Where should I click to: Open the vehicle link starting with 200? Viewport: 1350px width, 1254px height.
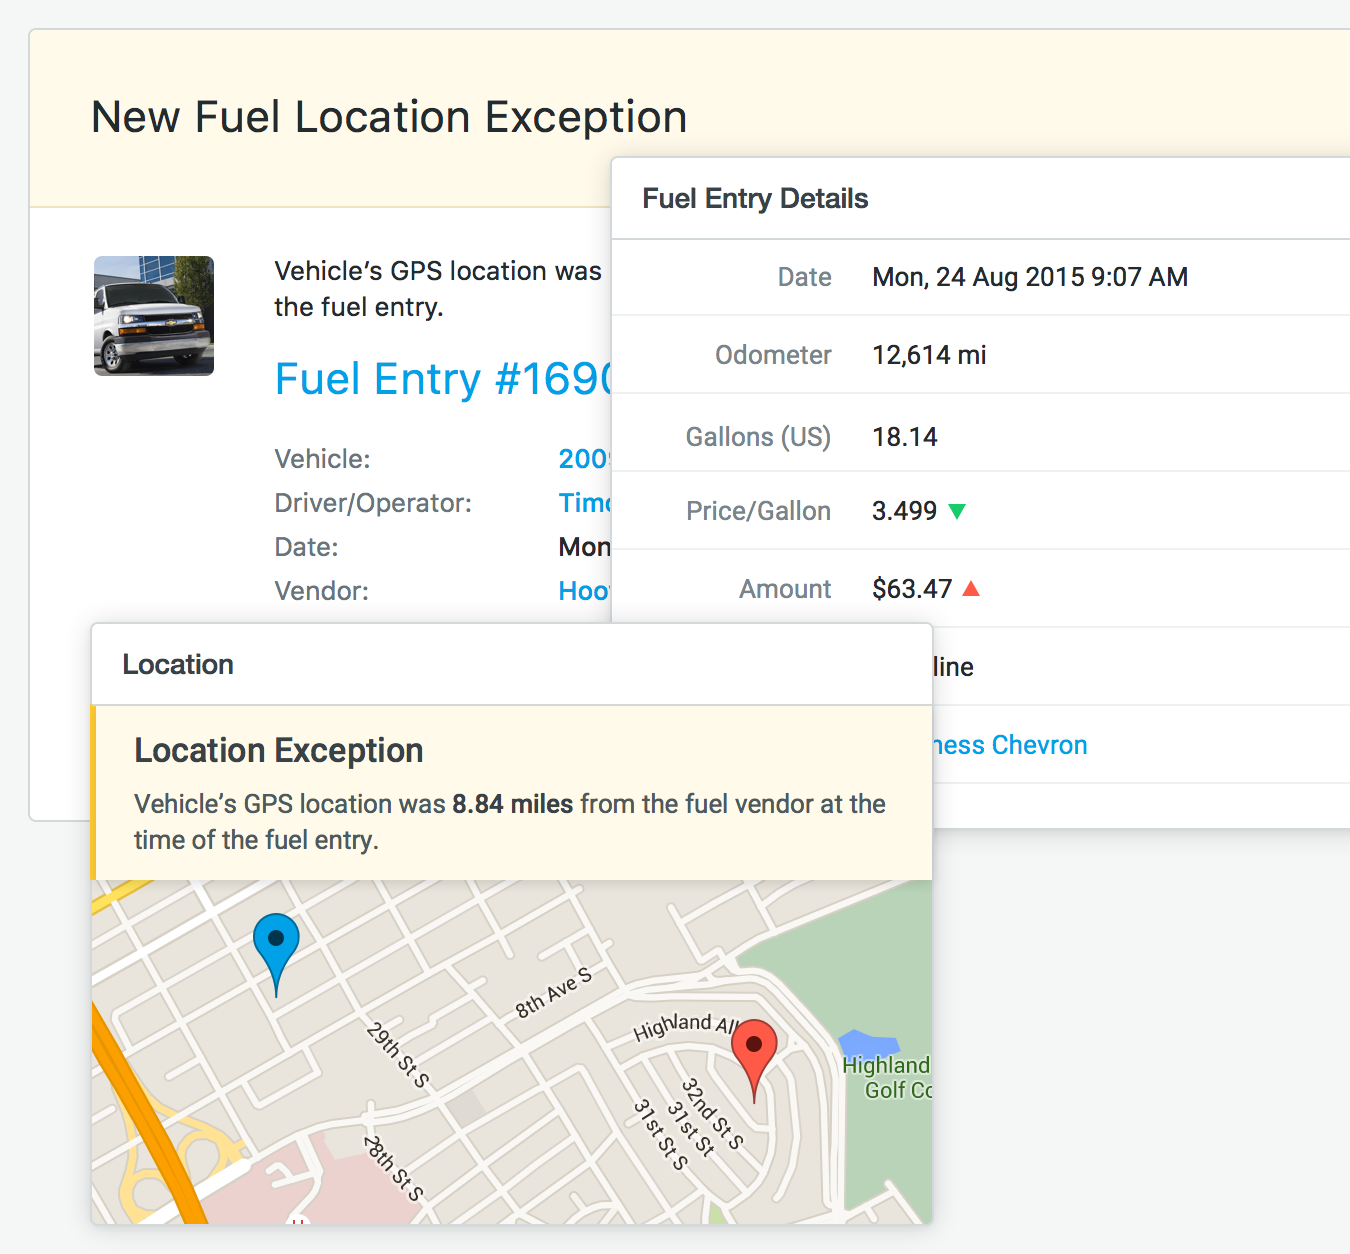pos(584,459)
